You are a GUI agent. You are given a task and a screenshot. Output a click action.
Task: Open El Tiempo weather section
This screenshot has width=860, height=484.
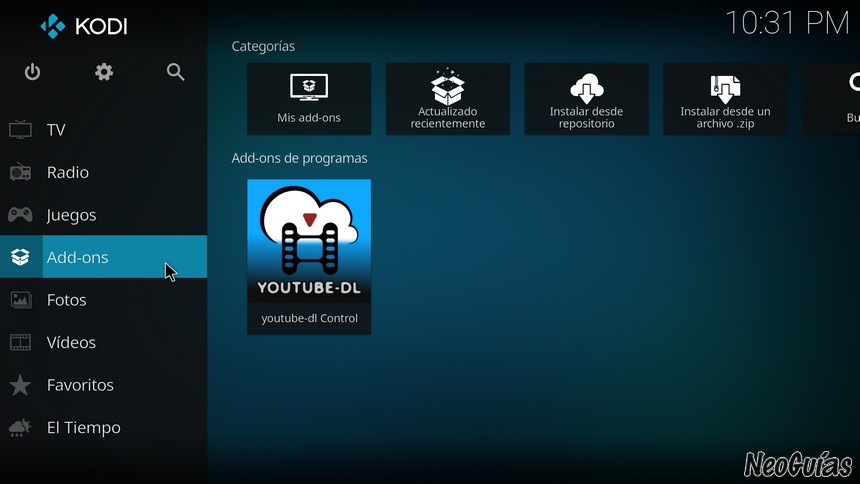[x=104, y=427]
